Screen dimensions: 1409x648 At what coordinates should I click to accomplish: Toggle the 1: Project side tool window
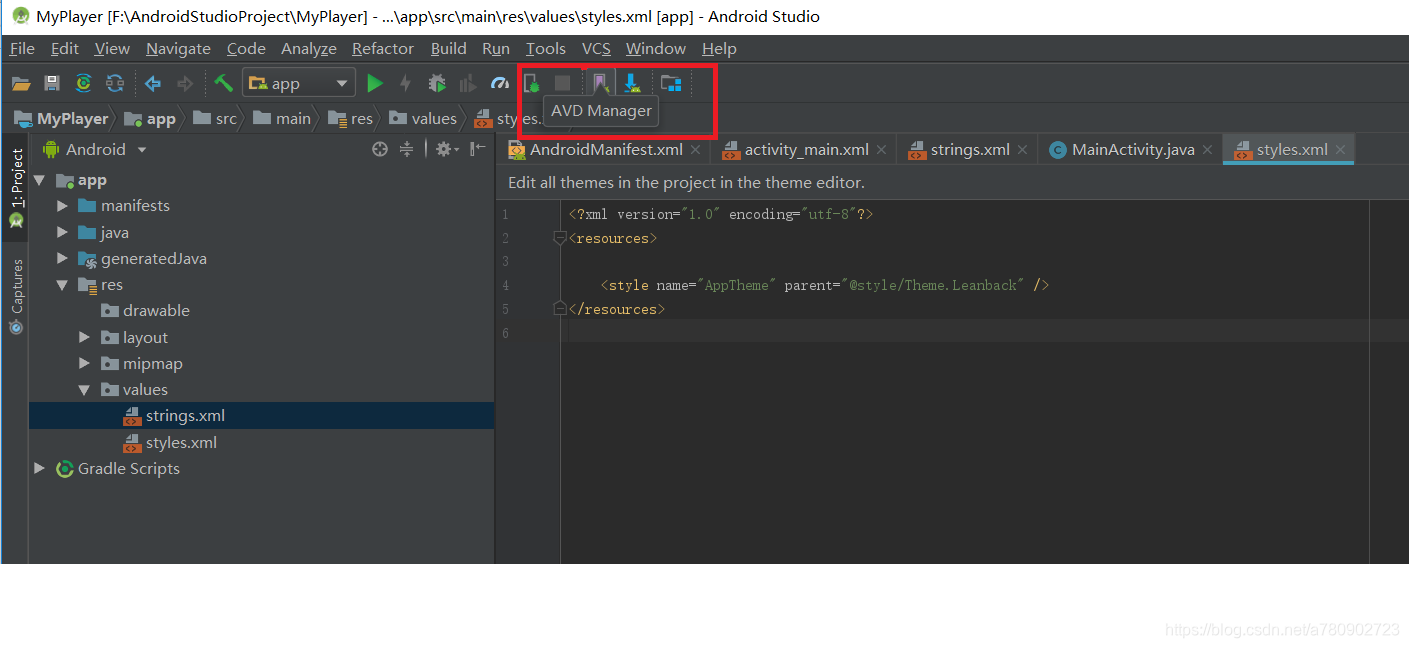click(x=16, y=189)
